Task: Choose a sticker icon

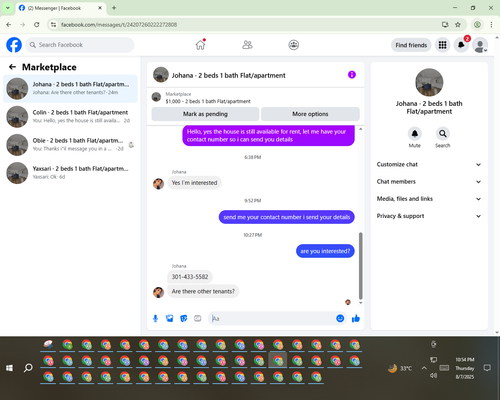Action: (x=184, y=319)
